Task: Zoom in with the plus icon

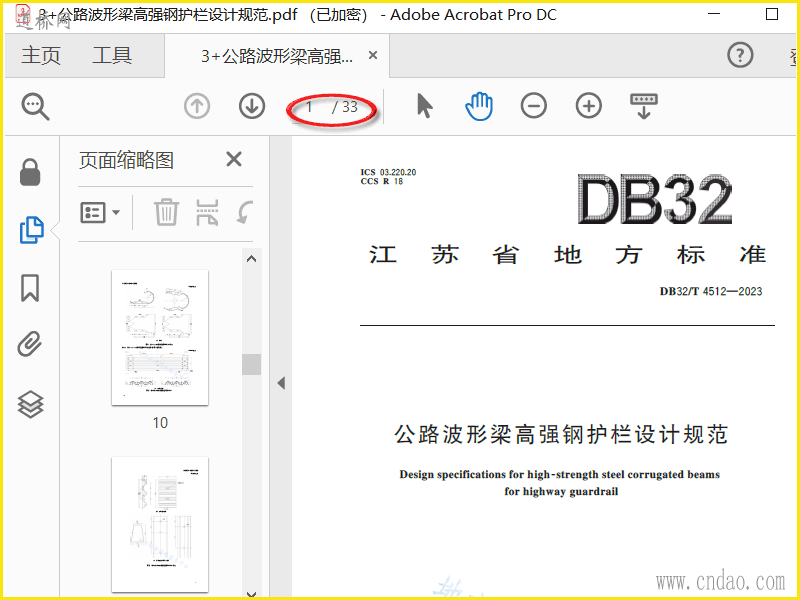Action: tap(589, 106)
